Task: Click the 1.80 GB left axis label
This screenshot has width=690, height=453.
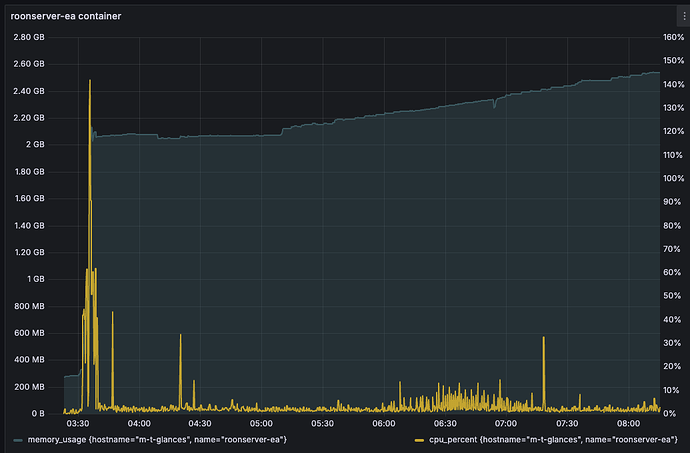Action: 29,172
